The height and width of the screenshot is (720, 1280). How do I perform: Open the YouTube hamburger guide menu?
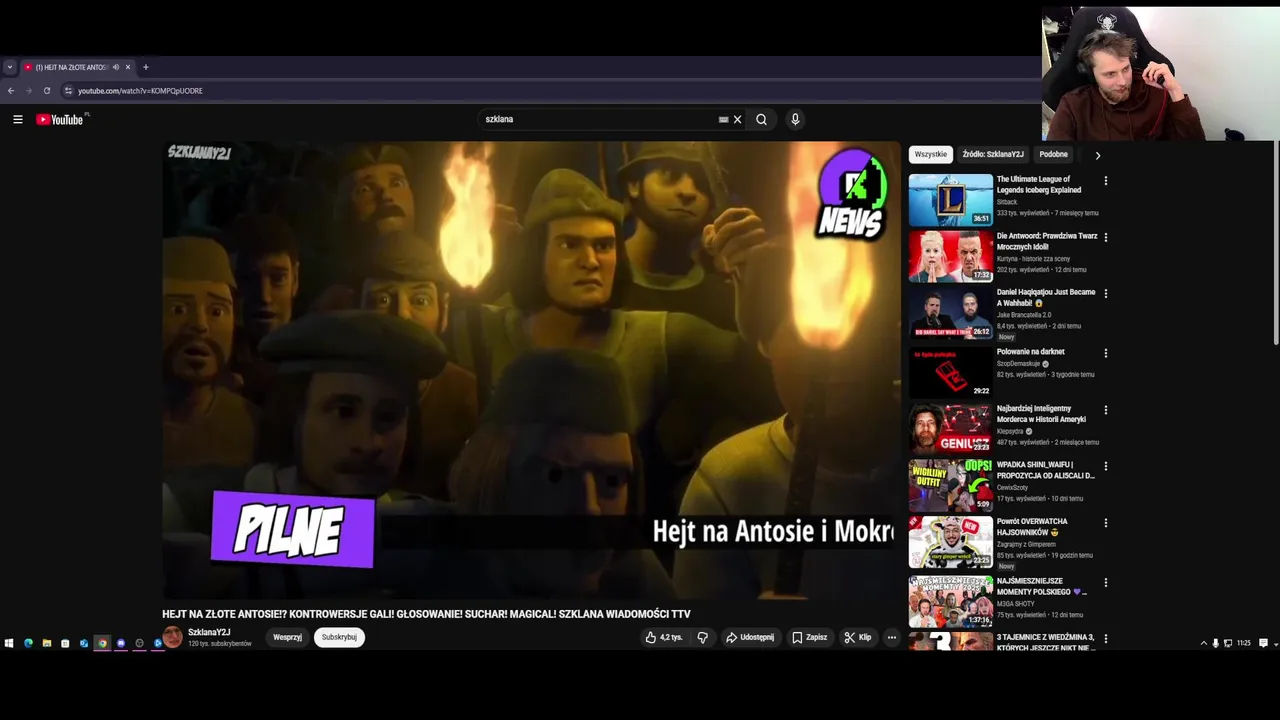pos(18,119)
